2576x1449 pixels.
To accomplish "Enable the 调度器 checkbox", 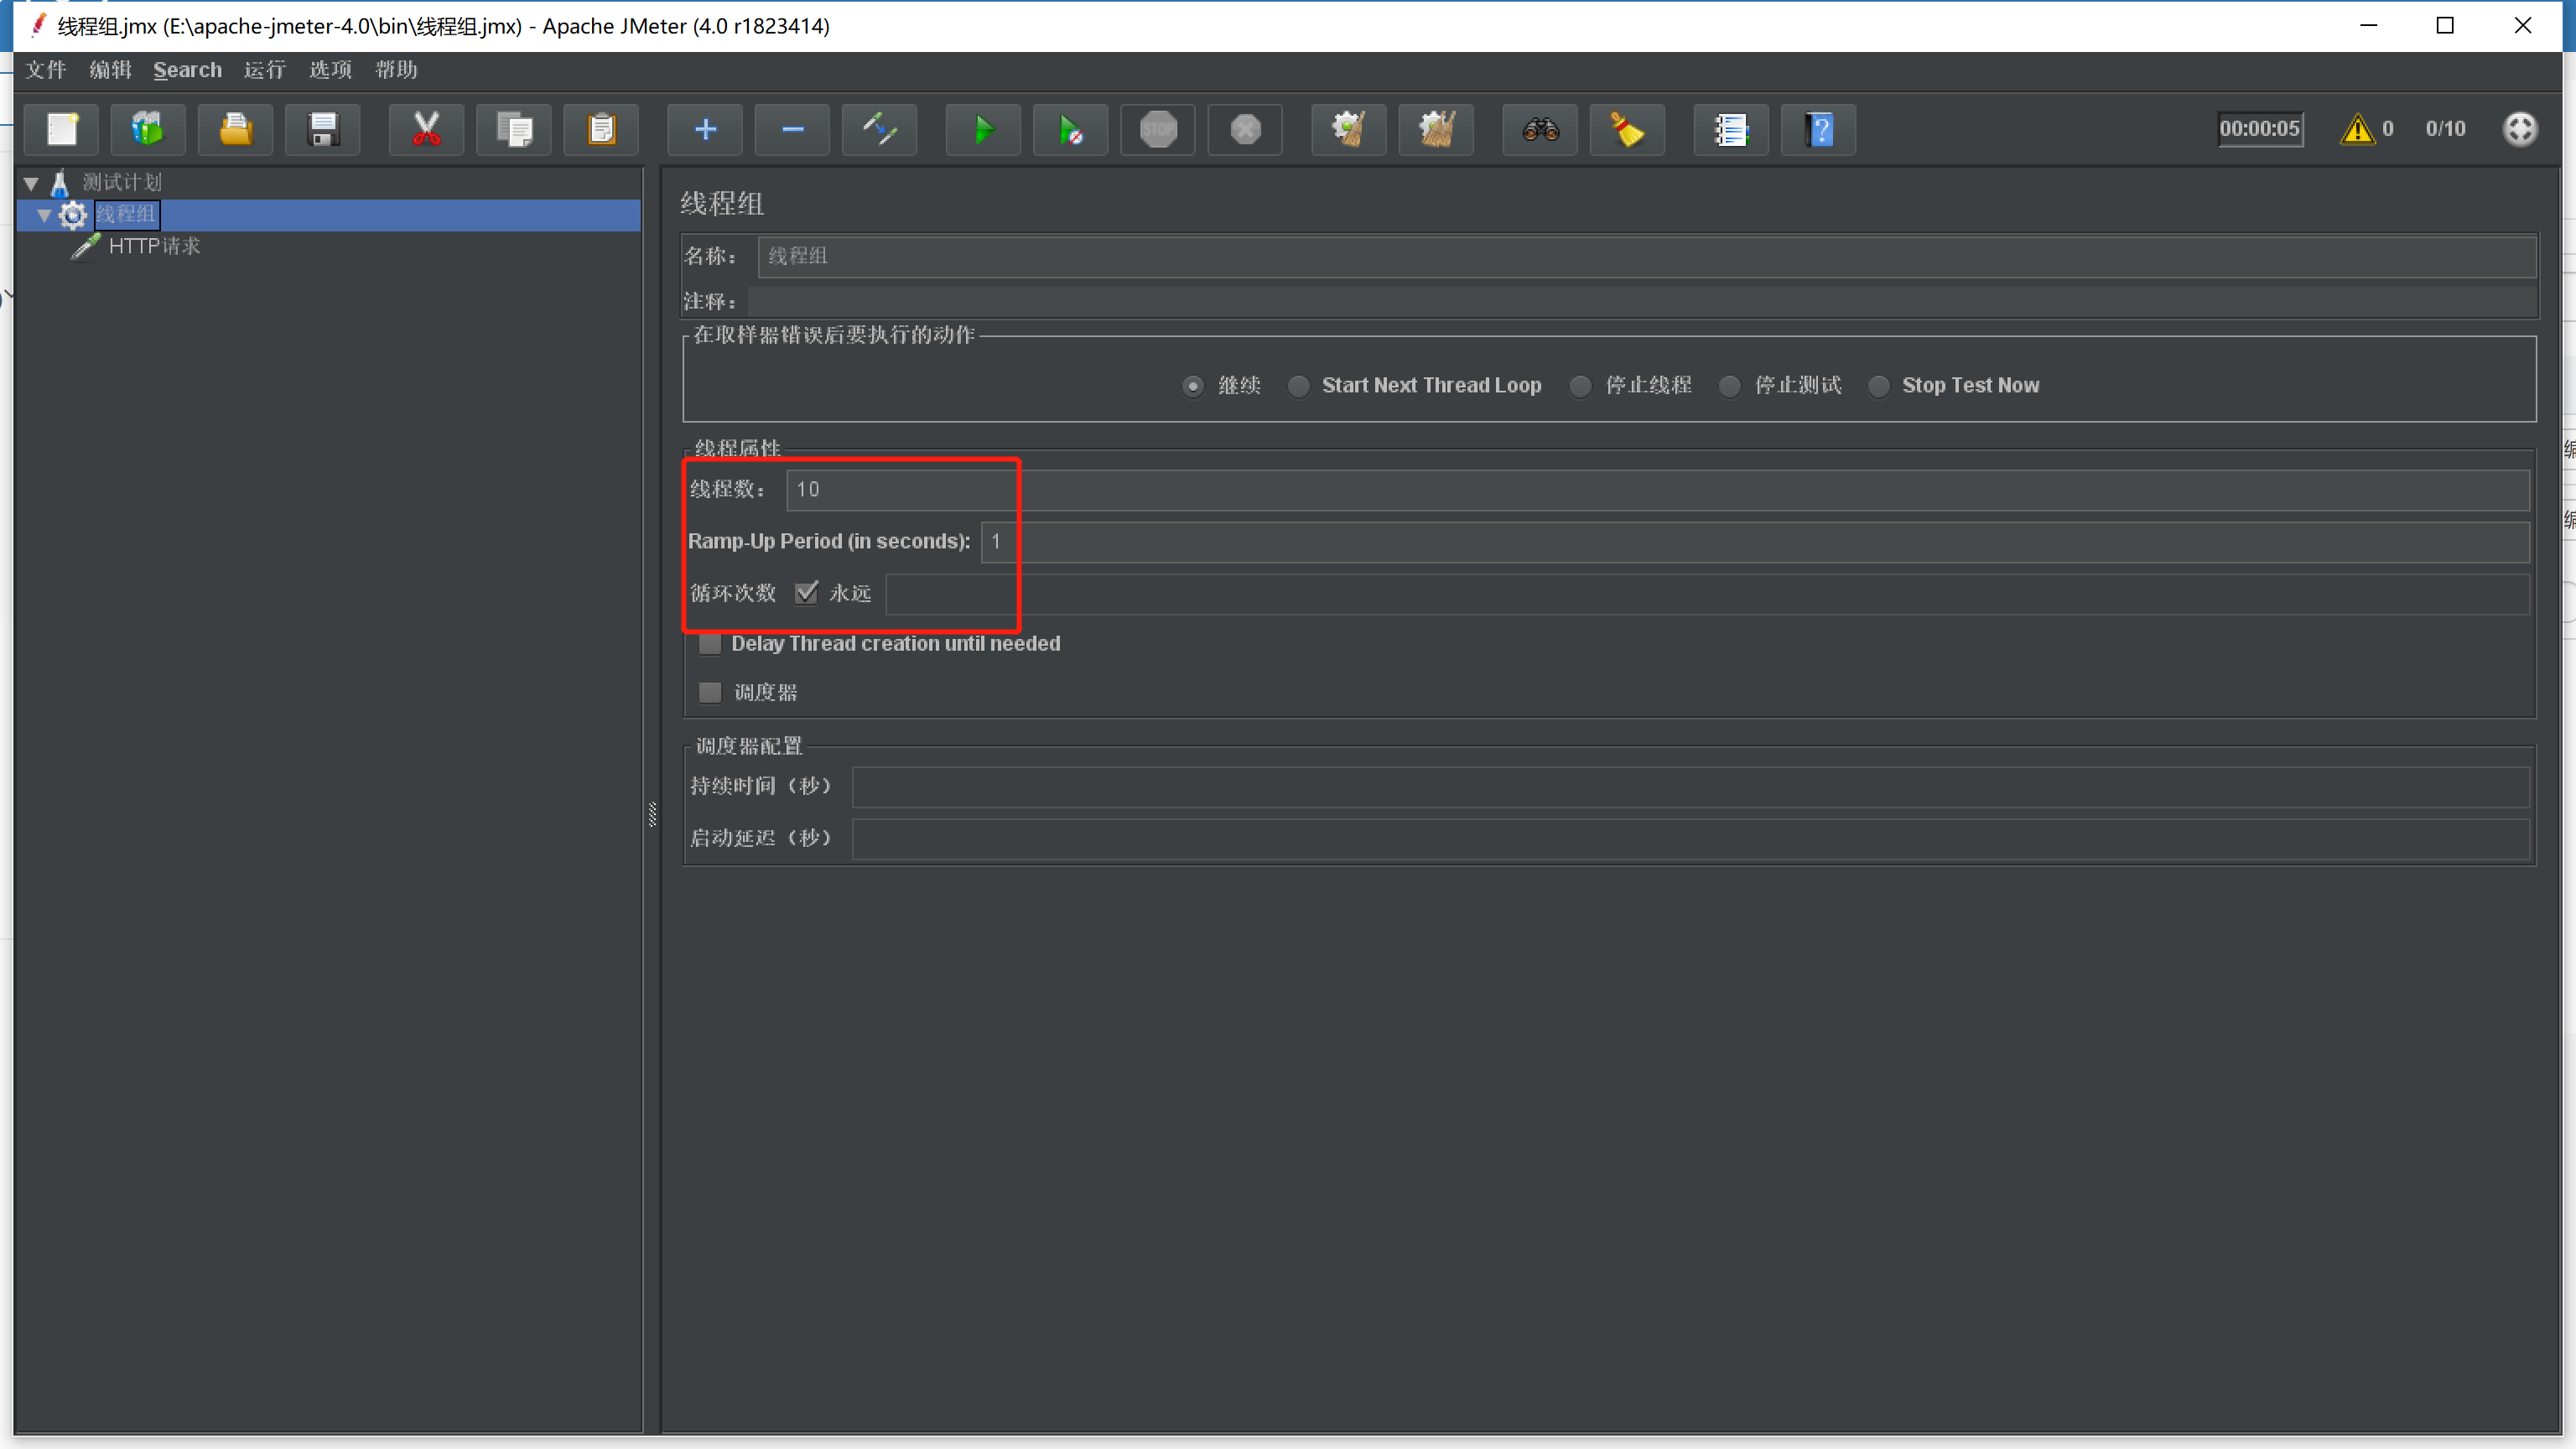I will point(710,693).
